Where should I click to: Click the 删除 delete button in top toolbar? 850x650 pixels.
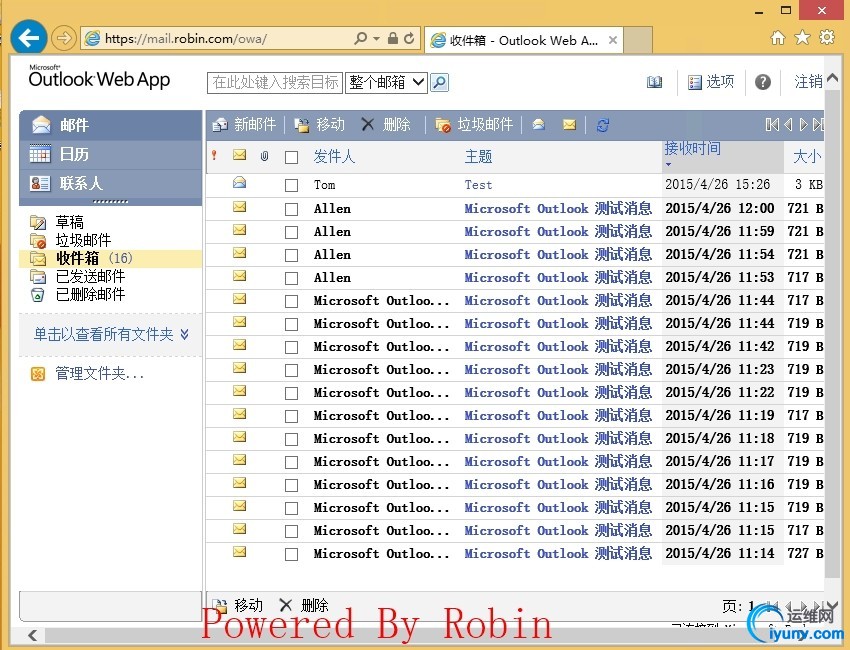[386, 125]
